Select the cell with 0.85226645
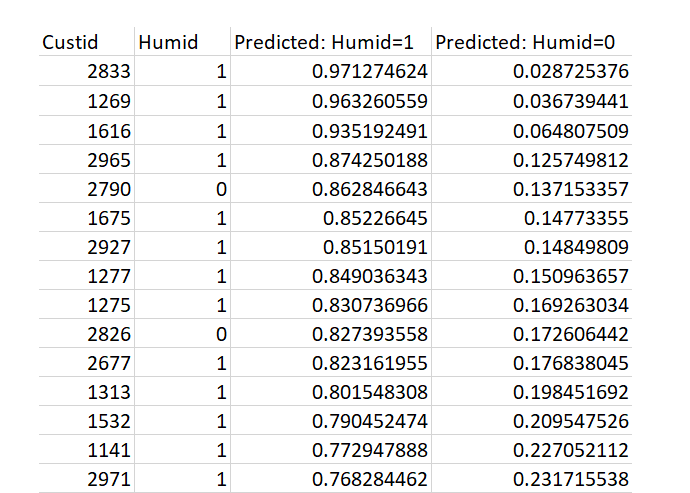 click(x=331, y=218)
